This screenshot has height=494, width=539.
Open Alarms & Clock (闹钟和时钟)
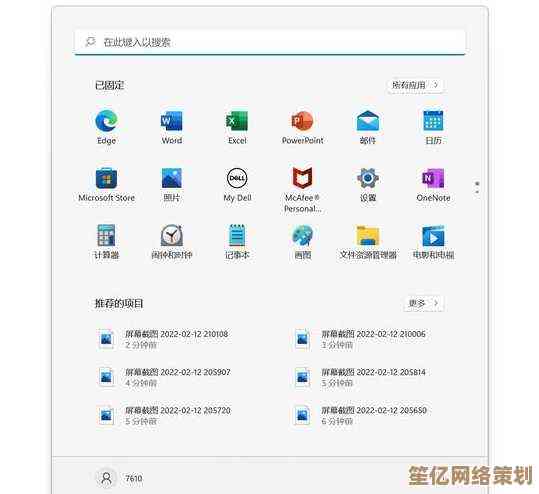(172, 241)
